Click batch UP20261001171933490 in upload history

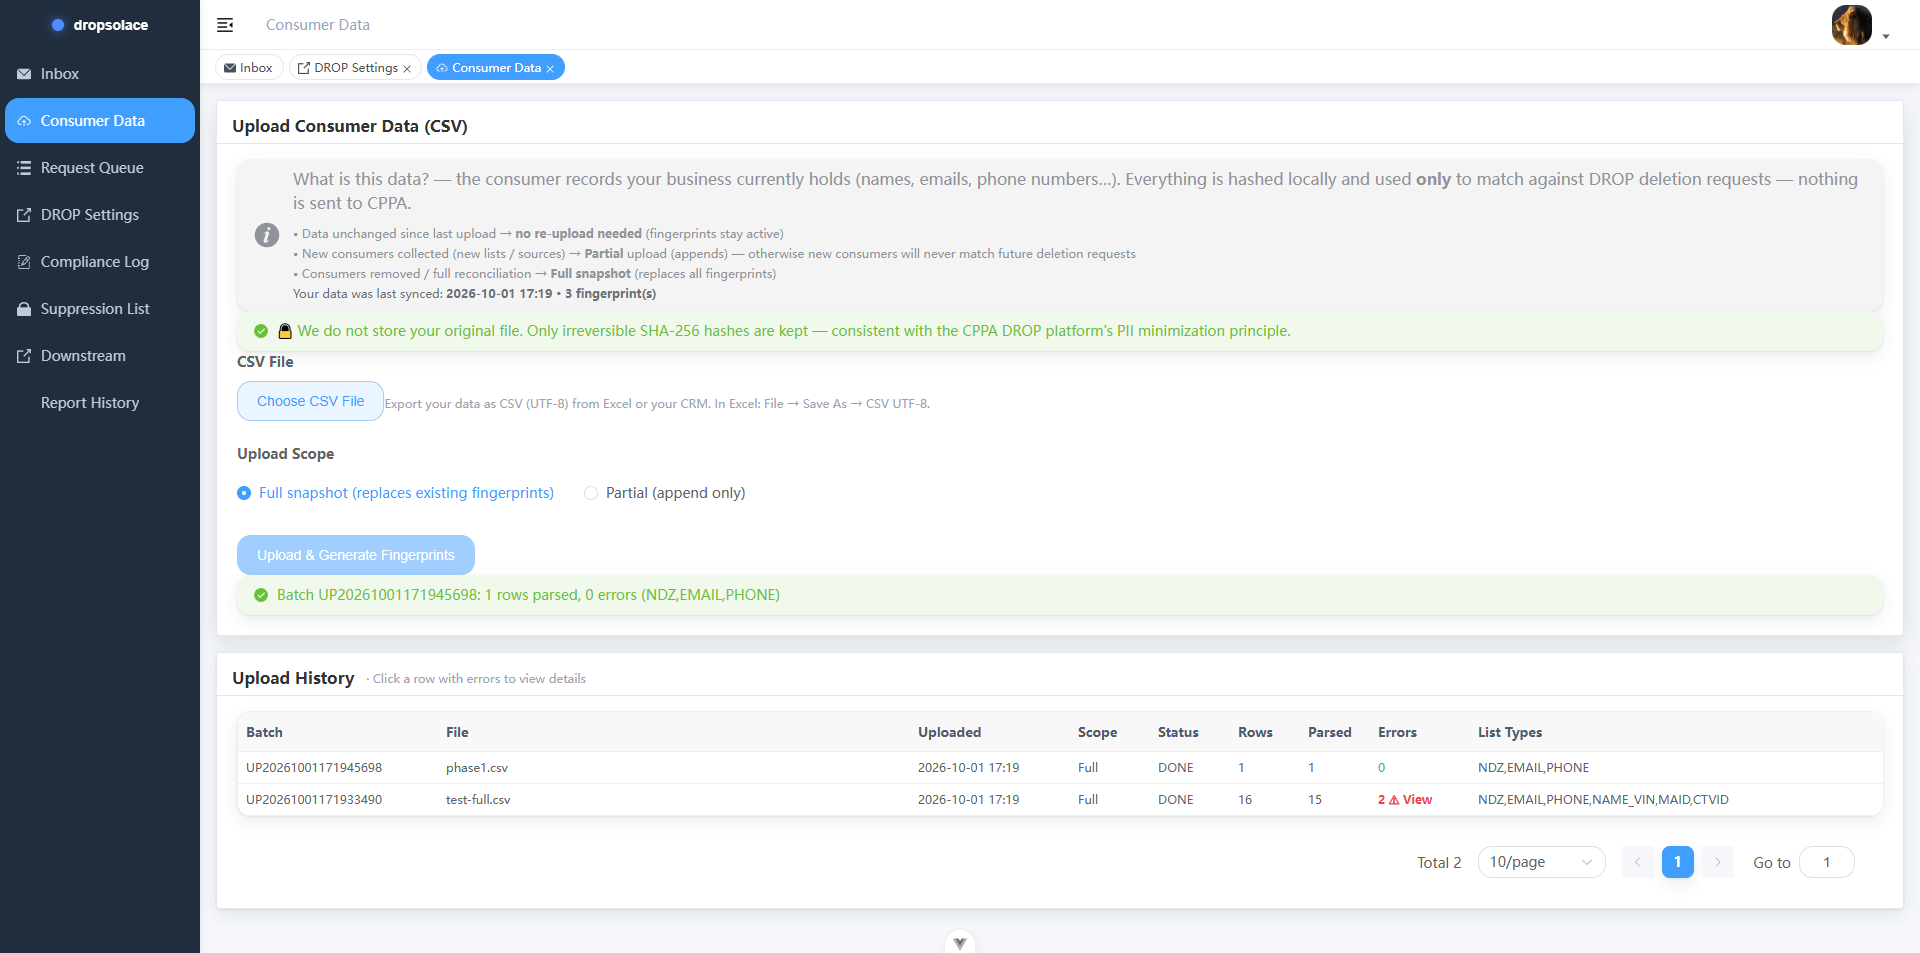[314, 800]
